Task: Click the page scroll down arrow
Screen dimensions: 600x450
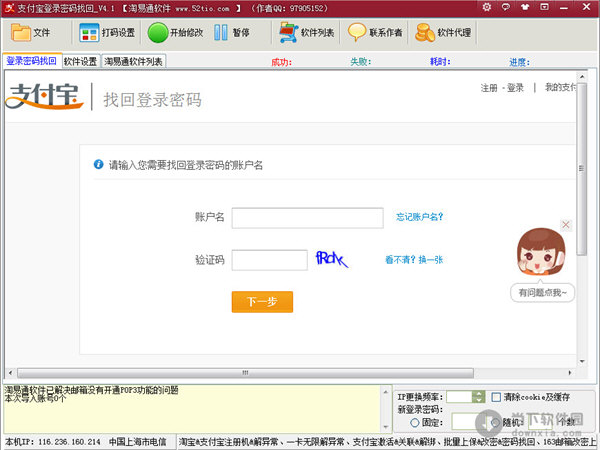Action: pyautogui.click(x=582, y=361)
